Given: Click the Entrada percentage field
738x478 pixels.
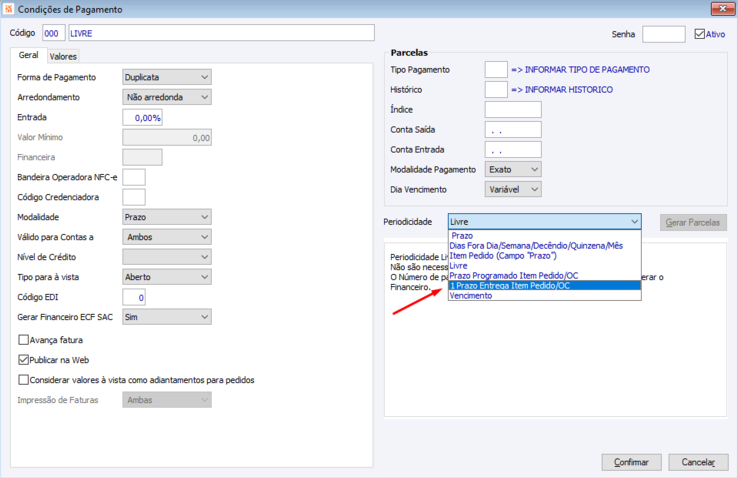Looking at the screenshot, I should (143, 118).
